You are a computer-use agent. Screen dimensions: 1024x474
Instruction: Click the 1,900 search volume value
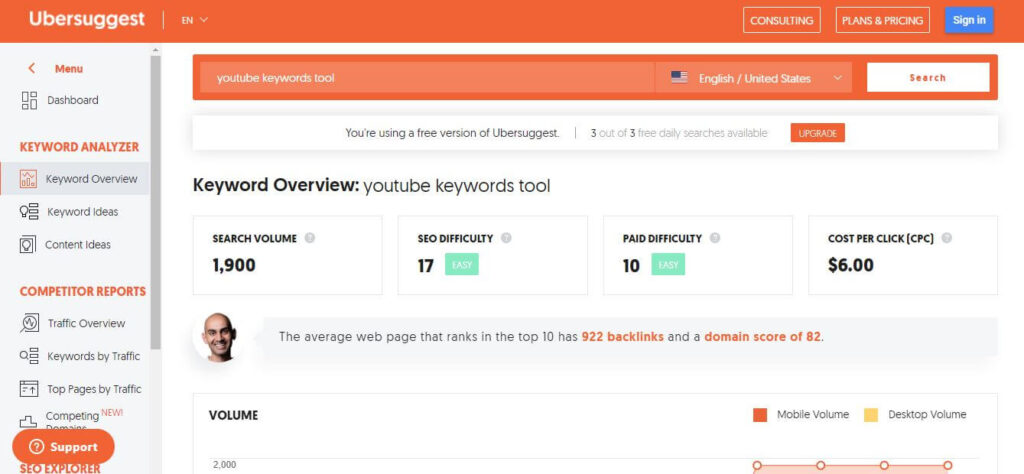[234, 265]
